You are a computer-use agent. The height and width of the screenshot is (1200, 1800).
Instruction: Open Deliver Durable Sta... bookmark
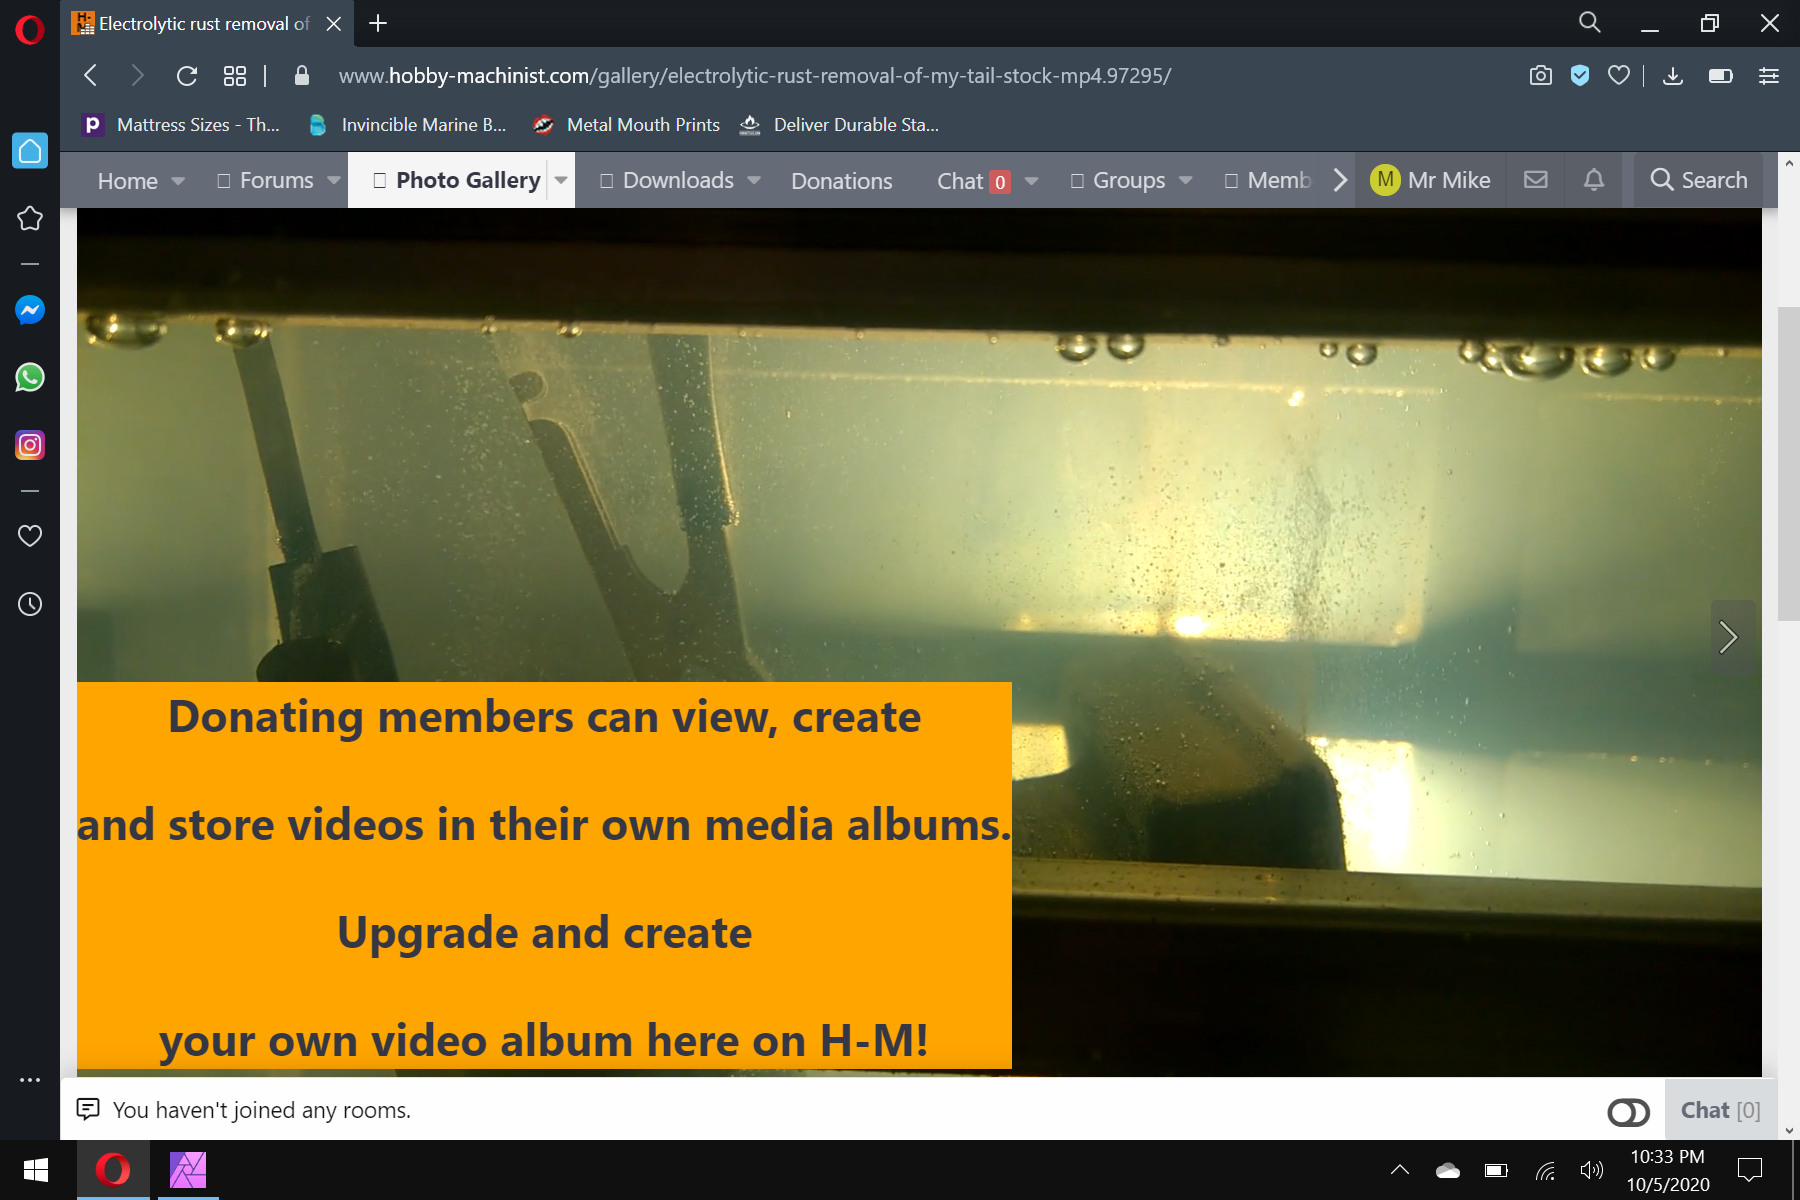[839, 125]
